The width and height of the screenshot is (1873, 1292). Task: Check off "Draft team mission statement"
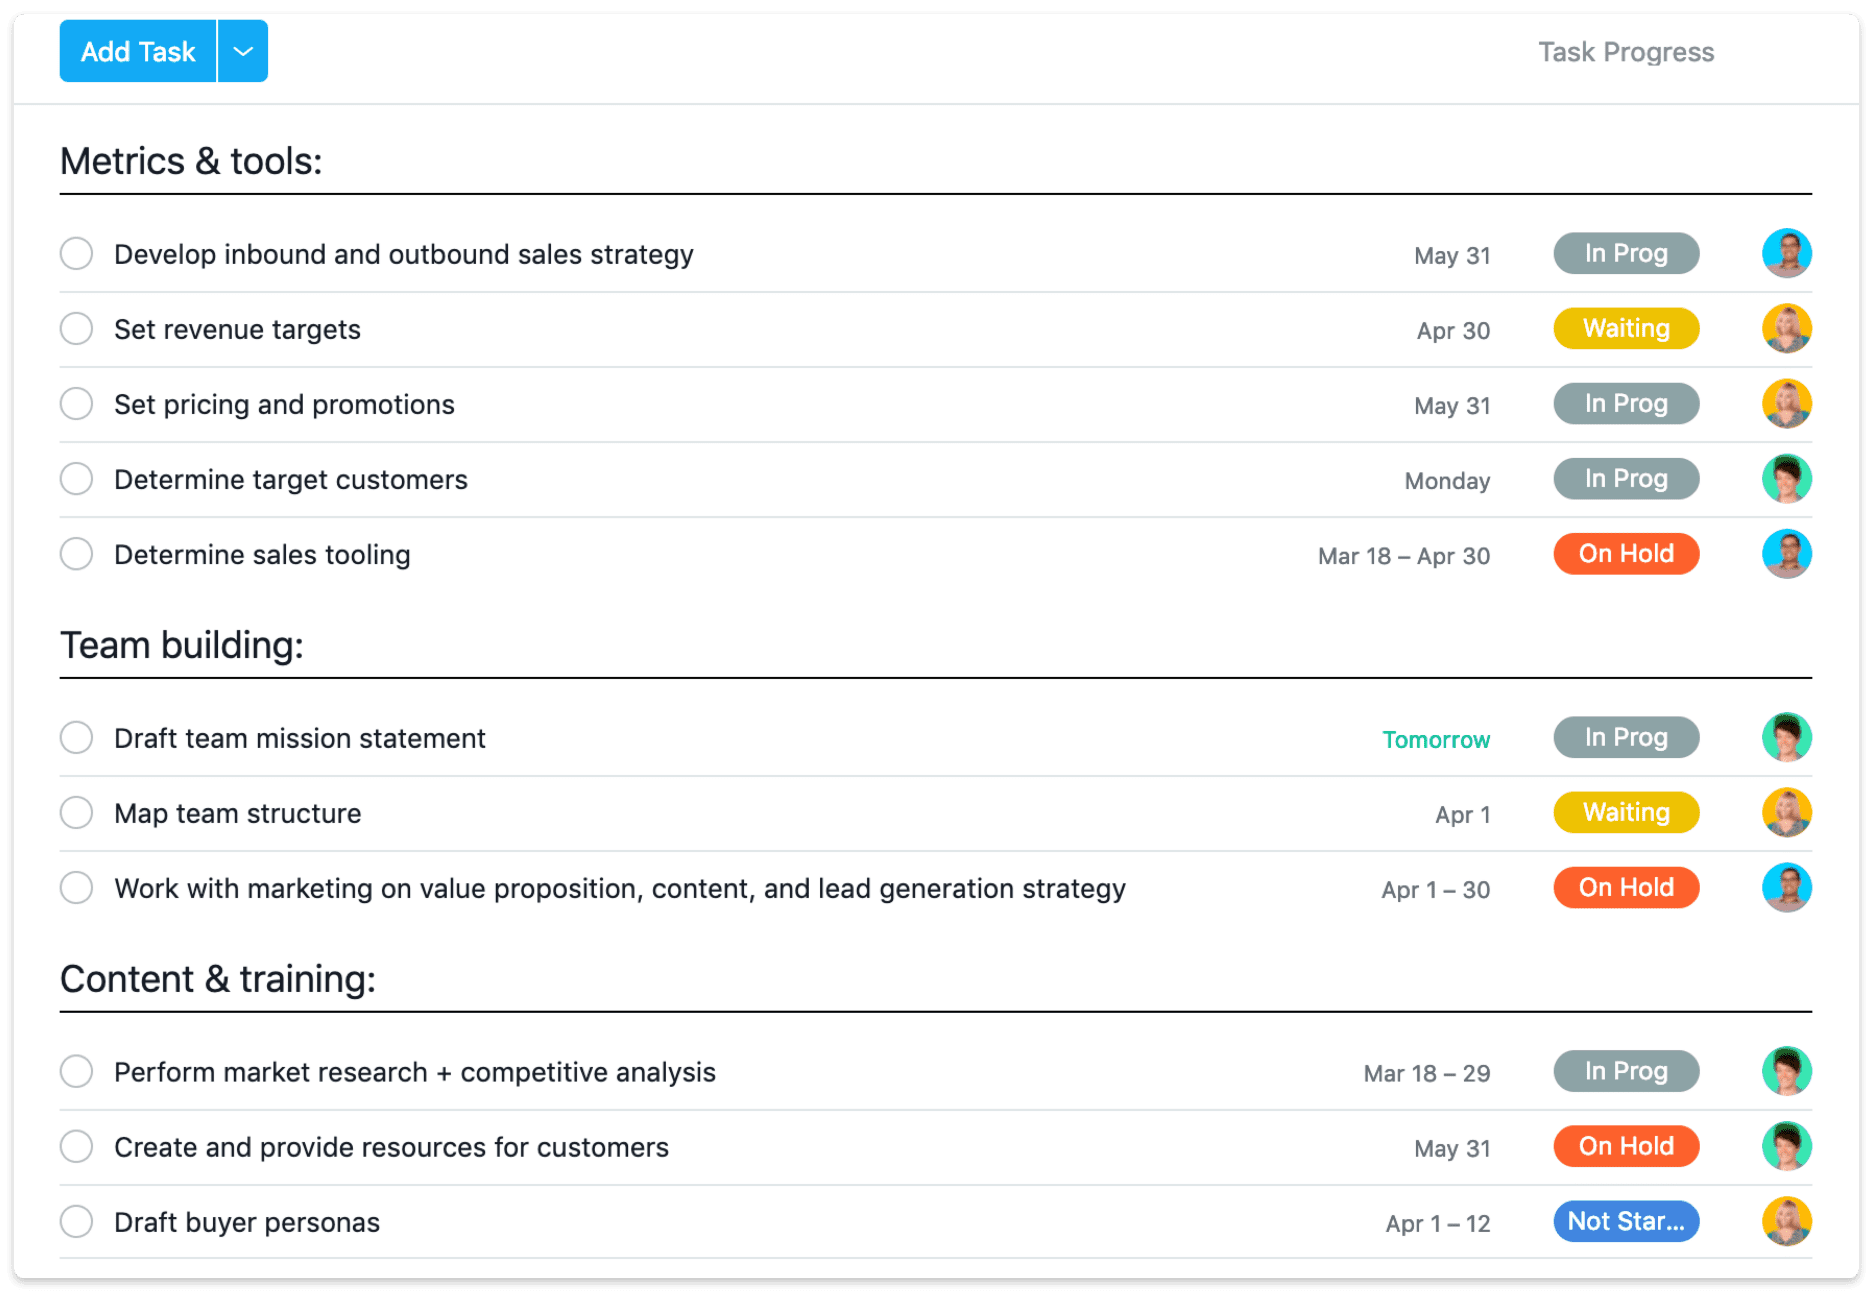76,737
